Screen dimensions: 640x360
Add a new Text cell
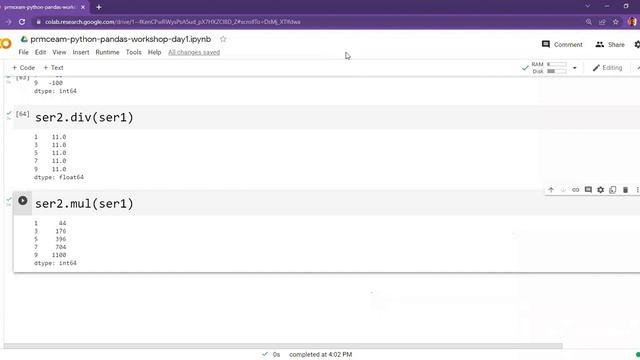coord(53,68)
